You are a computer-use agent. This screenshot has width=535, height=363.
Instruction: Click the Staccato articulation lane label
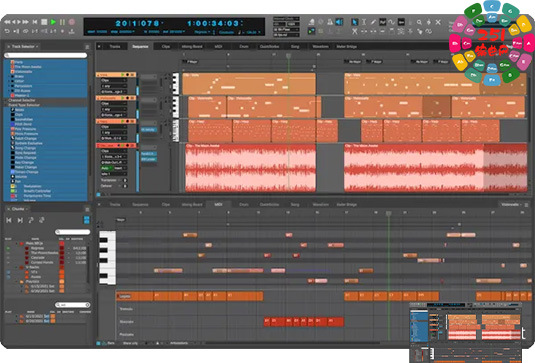127,322
